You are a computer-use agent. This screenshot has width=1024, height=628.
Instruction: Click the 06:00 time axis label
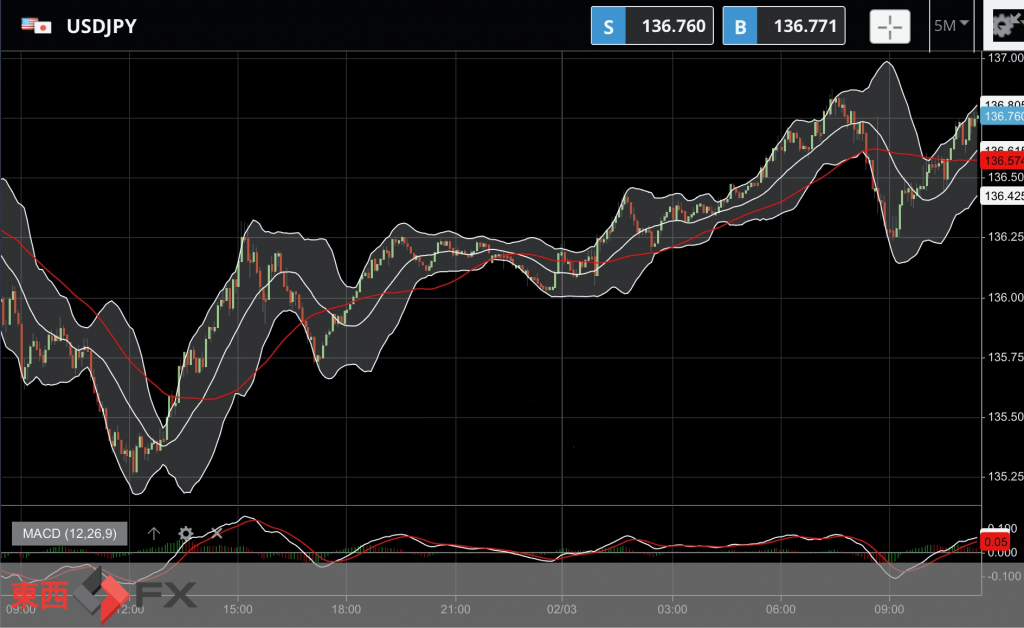780,609
